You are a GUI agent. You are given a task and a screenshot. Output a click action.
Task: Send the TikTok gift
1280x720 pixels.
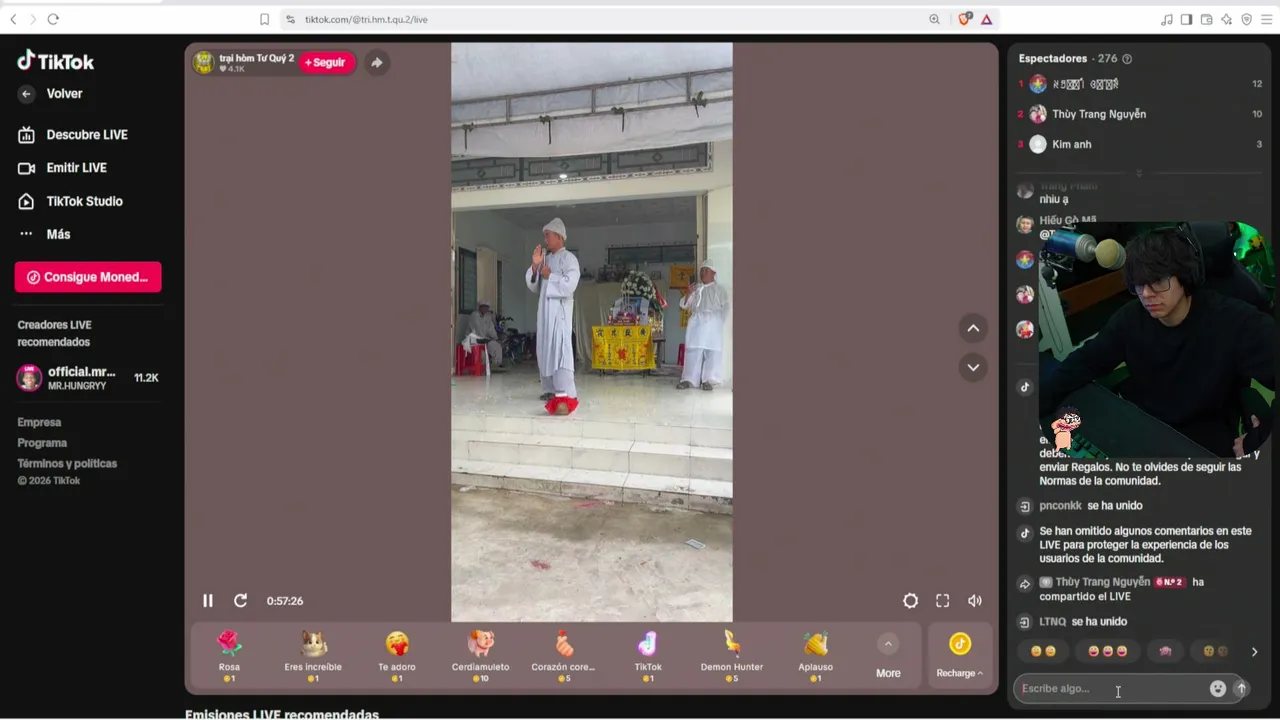[648, 656]
